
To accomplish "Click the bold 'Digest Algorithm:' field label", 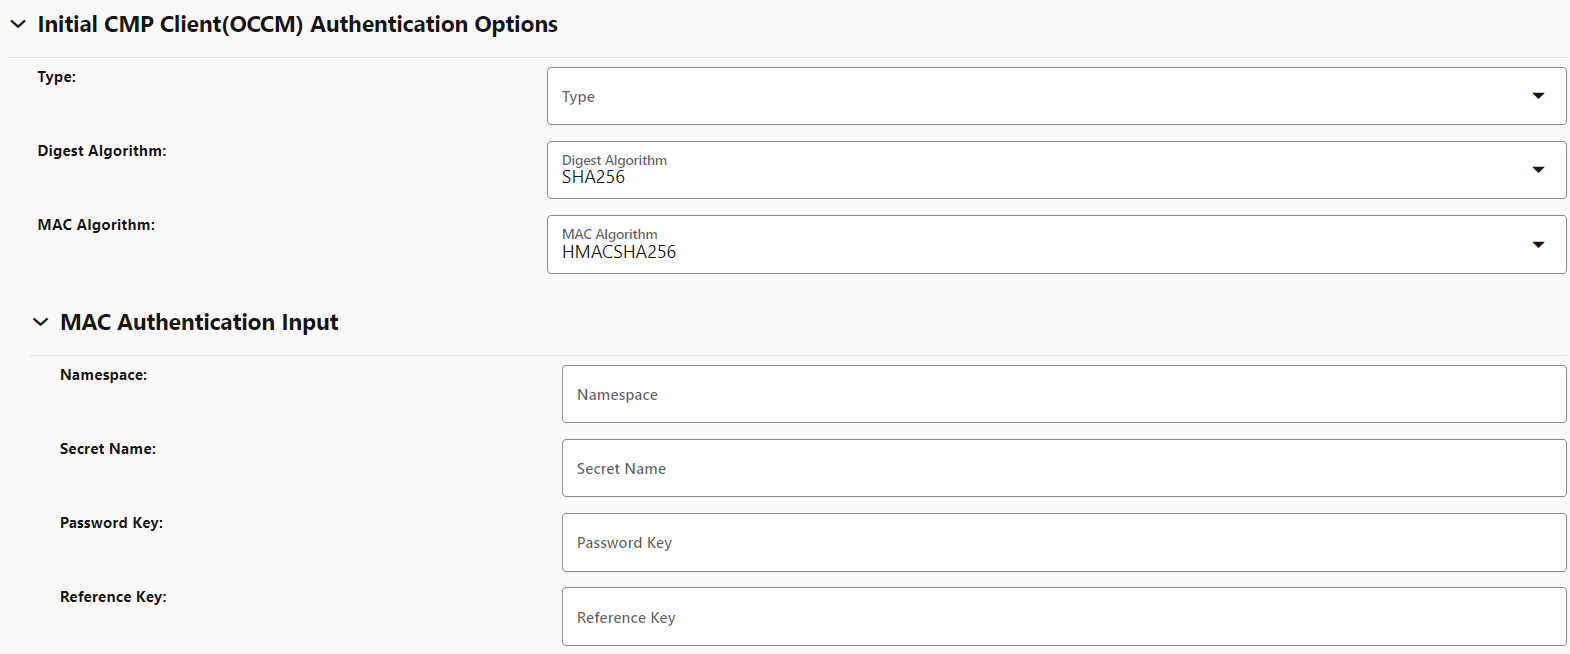I will [x=102, y=151].
